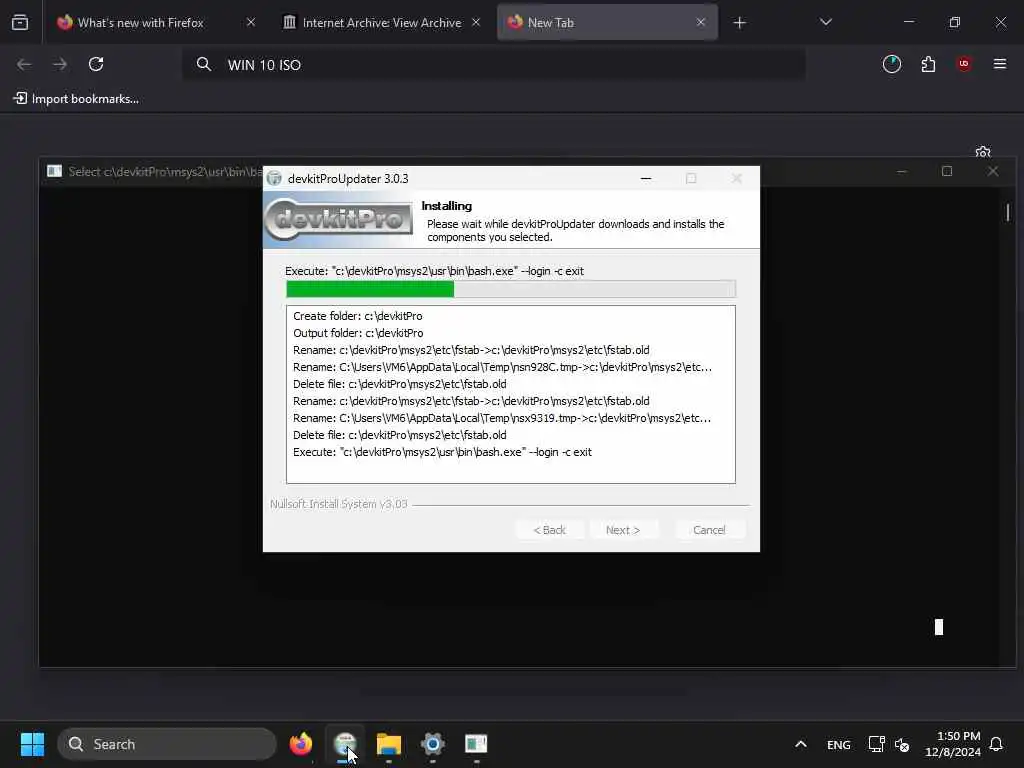Viewport: 1024px width, 768px height.
Task: Open Firefox from the taskbar
Action: click(301, 744)
